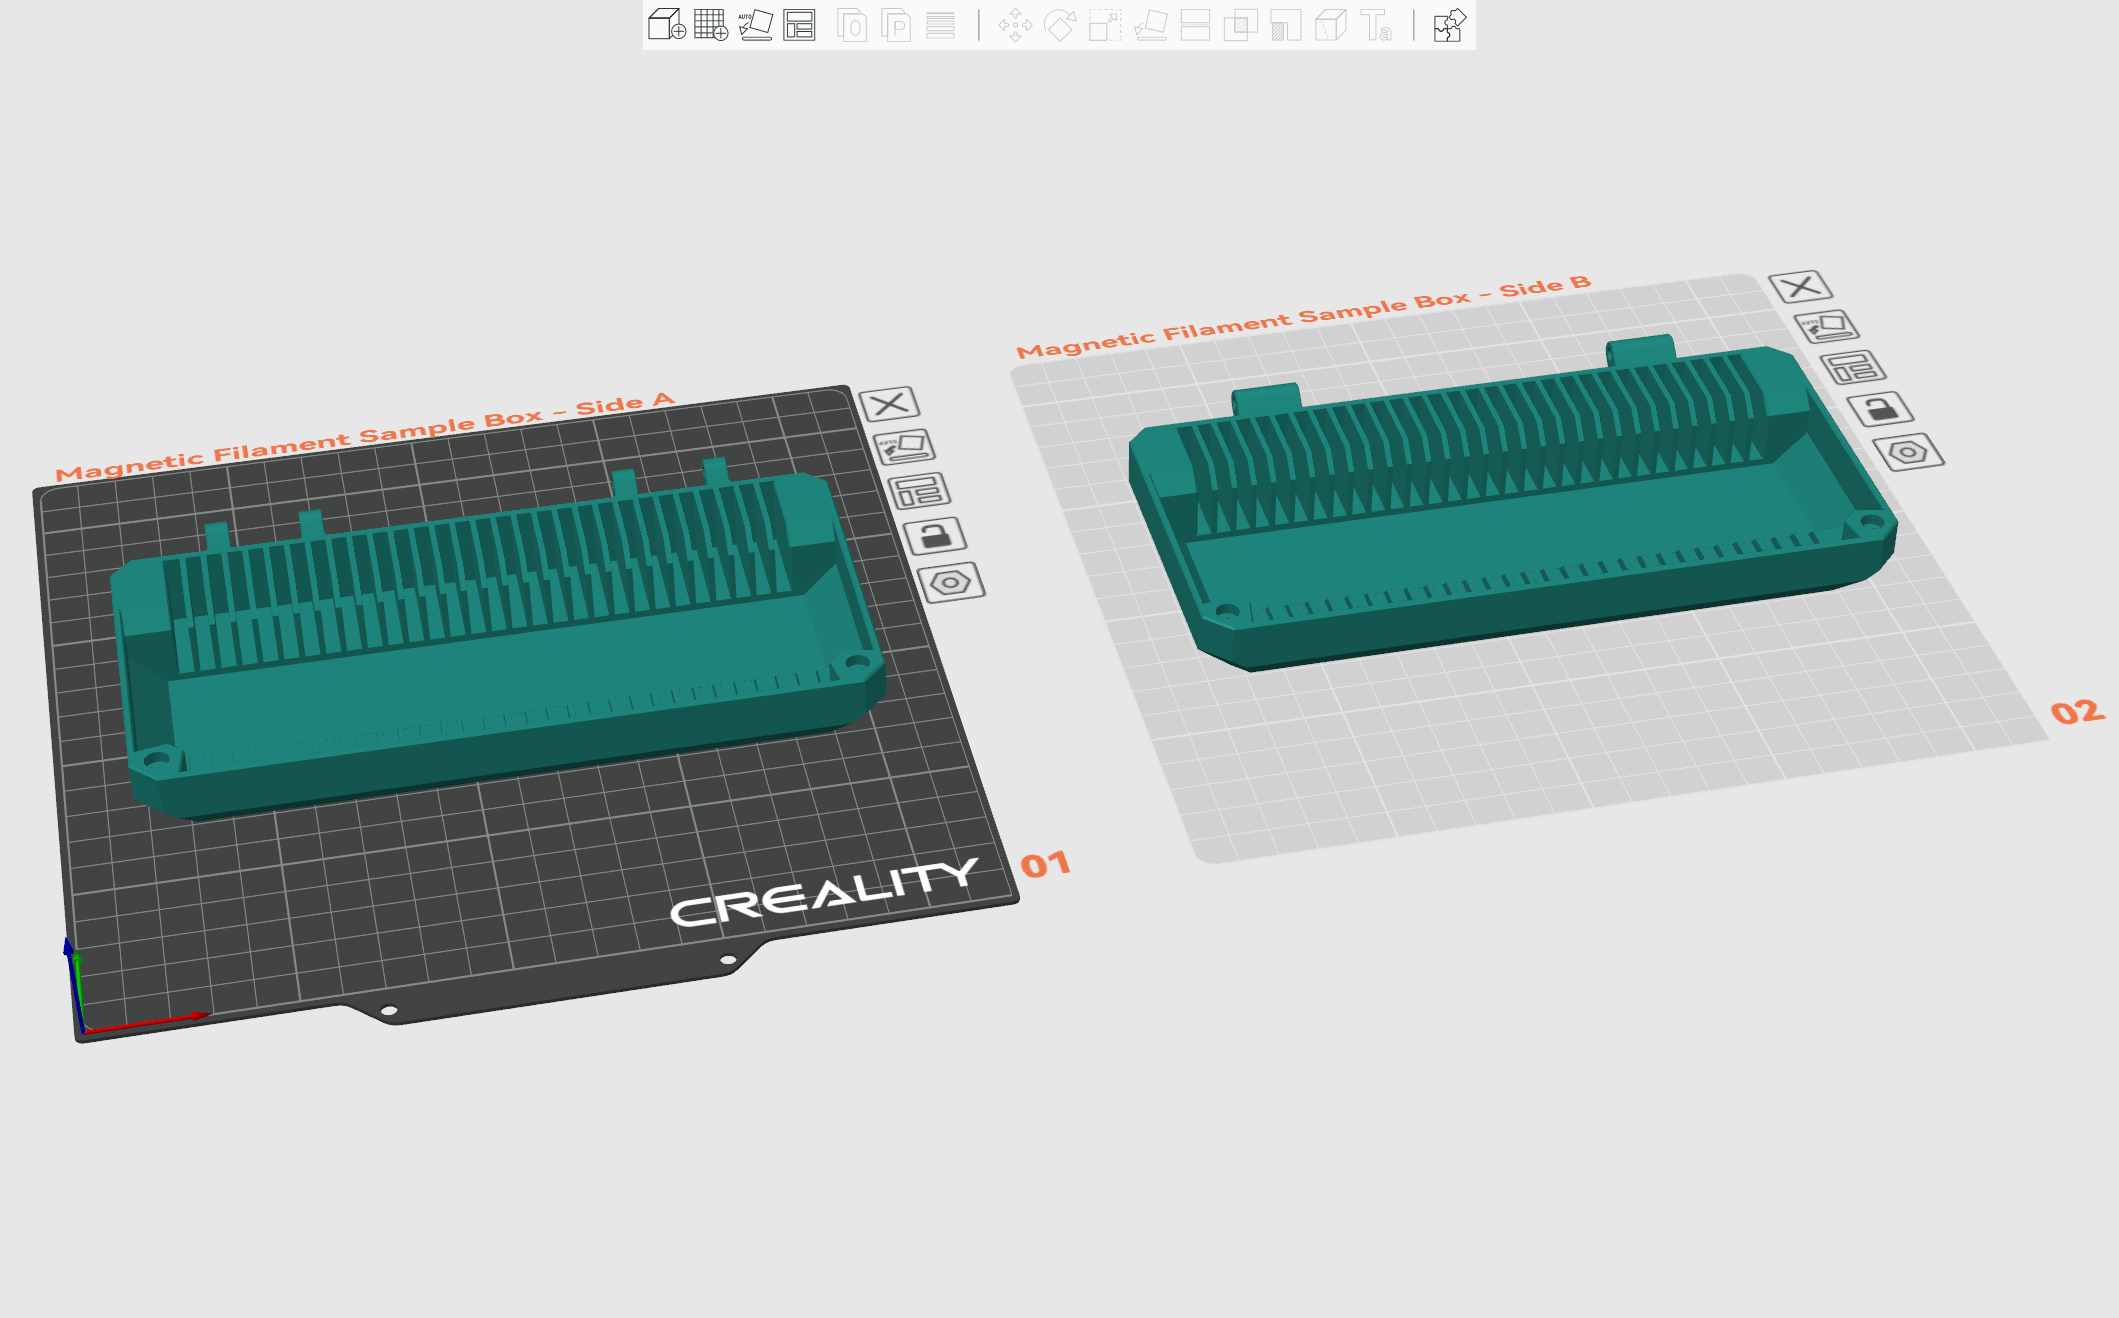
Task: Select the teal sample box on plate 02
Action: (x=1512, y=504)
